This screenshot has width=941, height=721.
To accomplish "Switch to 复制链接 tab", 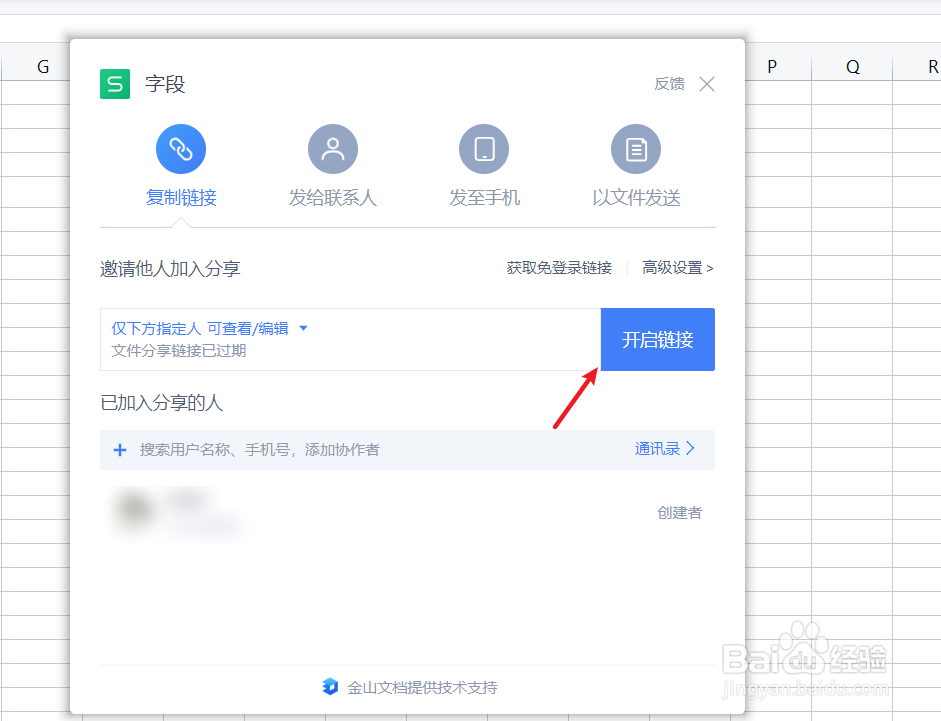I will (181, 198).
